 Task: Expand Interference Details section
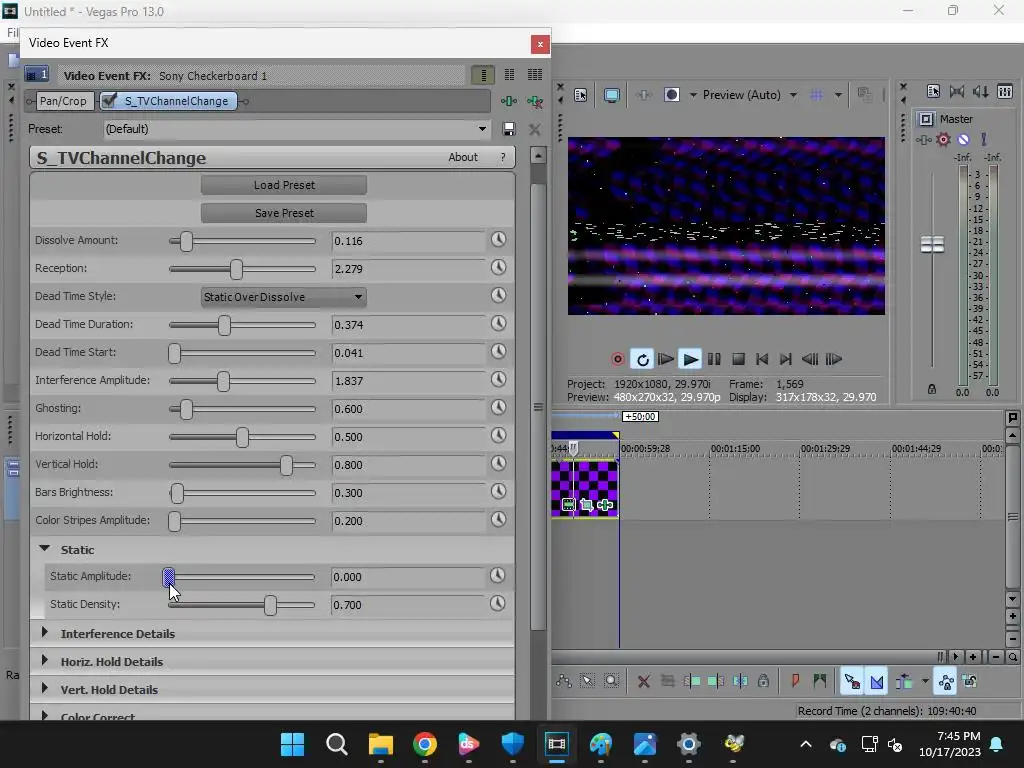click(44, 633)
